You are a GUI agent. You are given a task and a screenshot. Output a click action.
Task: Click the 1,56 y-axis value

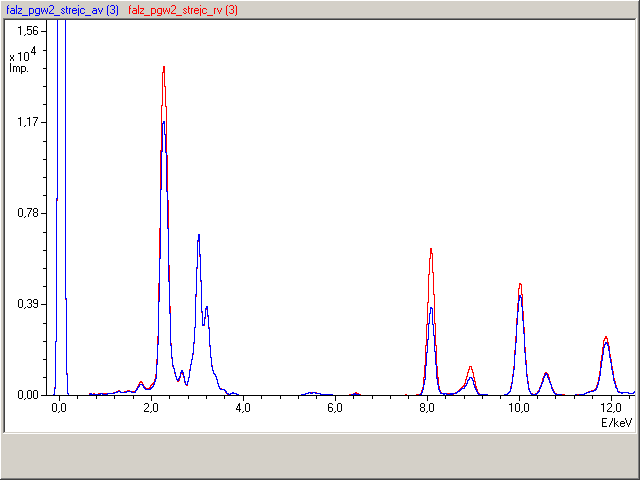[28, 30]
